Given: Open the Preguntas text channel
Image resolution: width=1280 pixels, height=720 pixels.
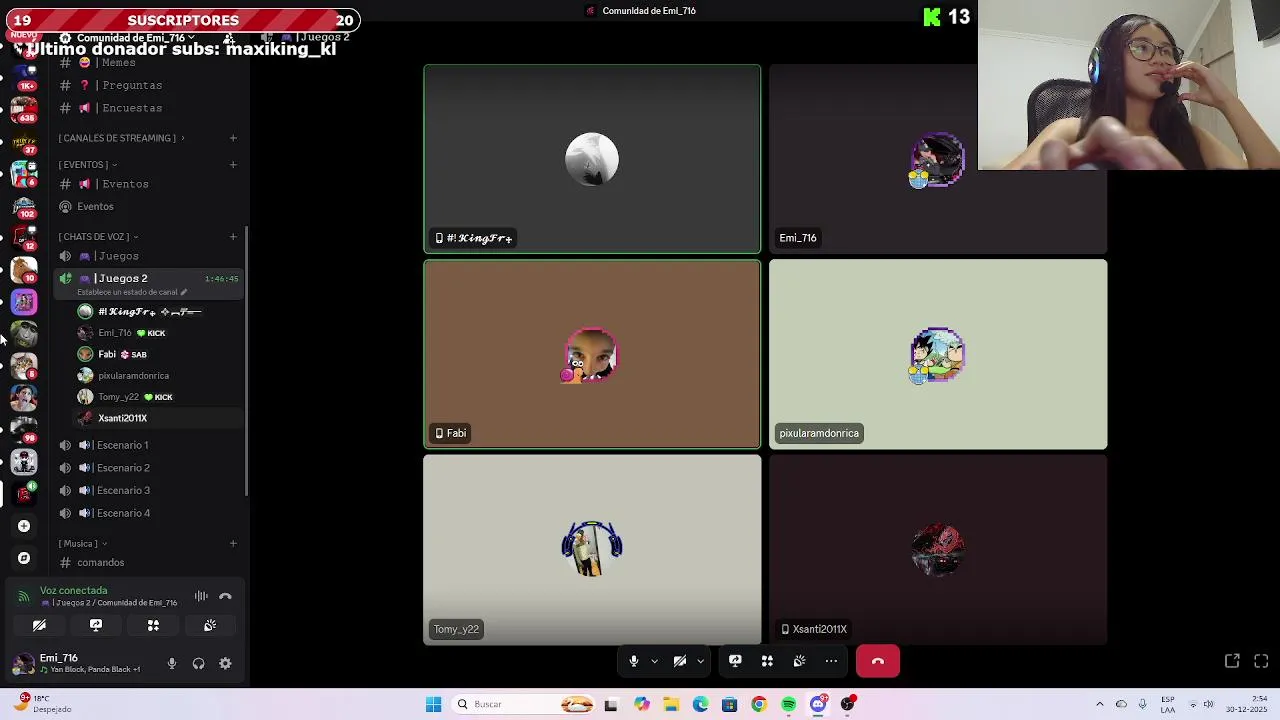Looking at the screenshot, I should tap(148, 85).
